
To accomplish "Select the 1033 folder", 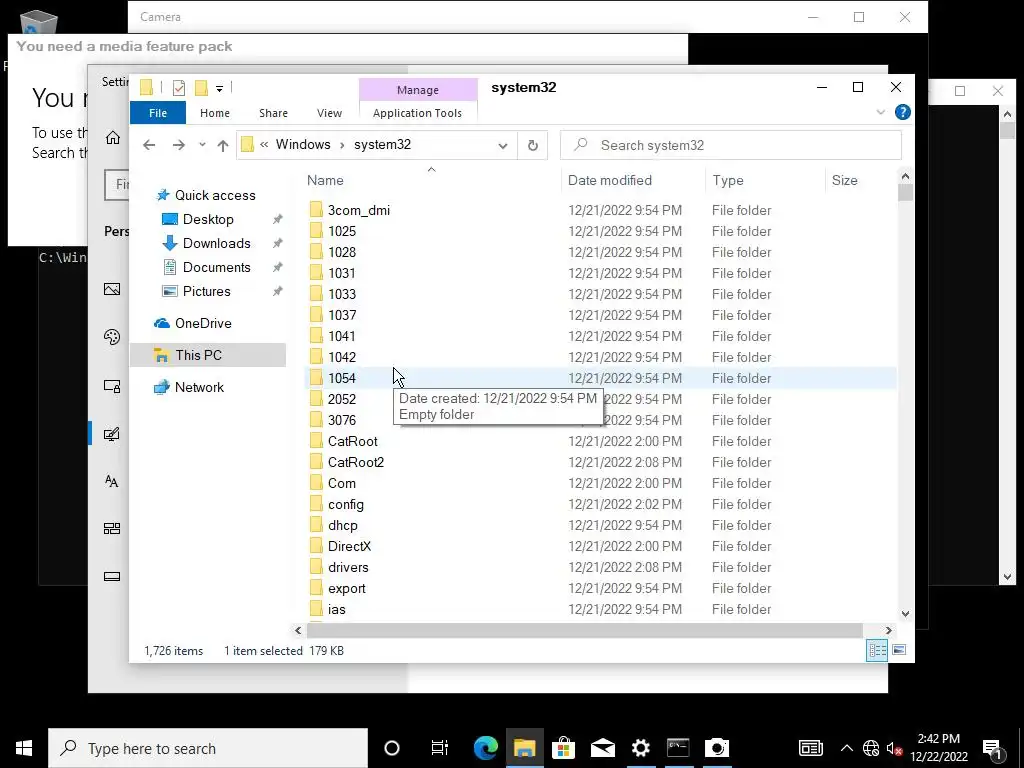I will click(342, 294).
